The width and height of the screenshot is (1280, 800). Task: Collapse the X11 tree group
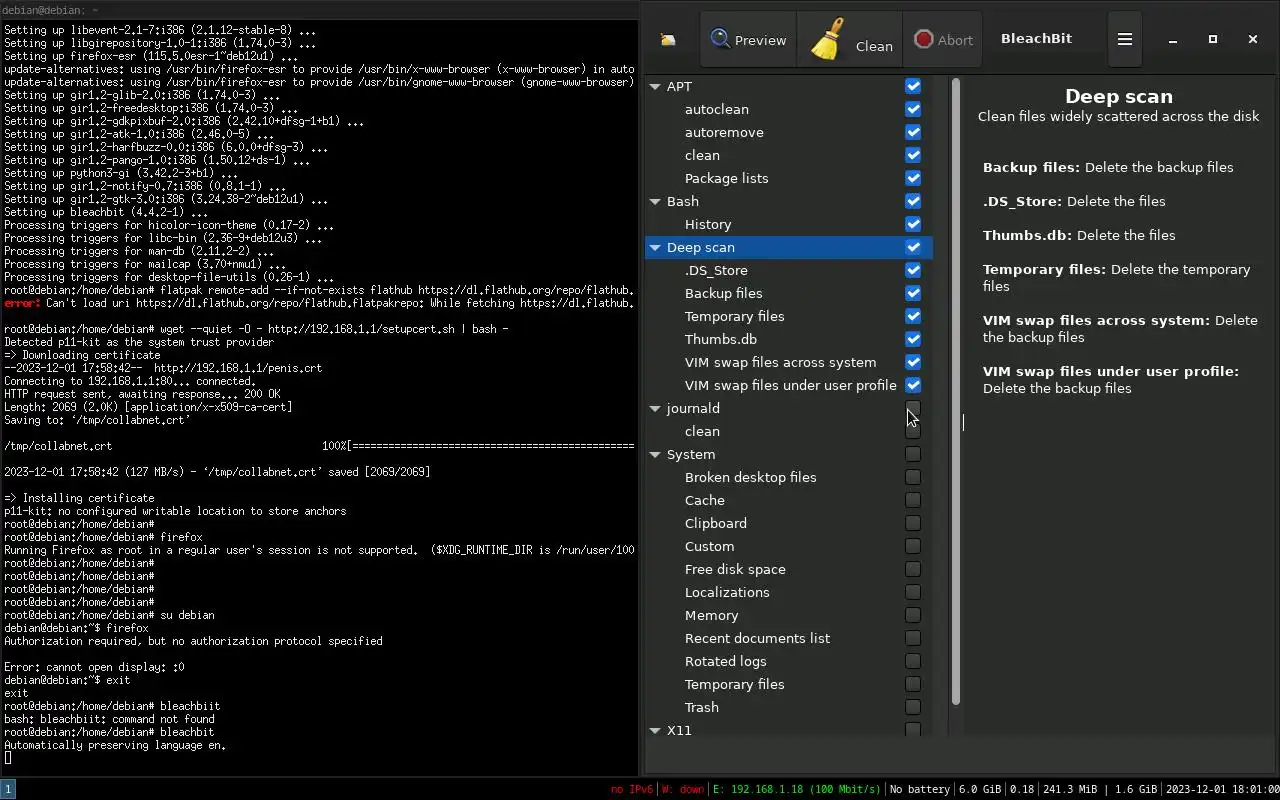click(655, 730)
